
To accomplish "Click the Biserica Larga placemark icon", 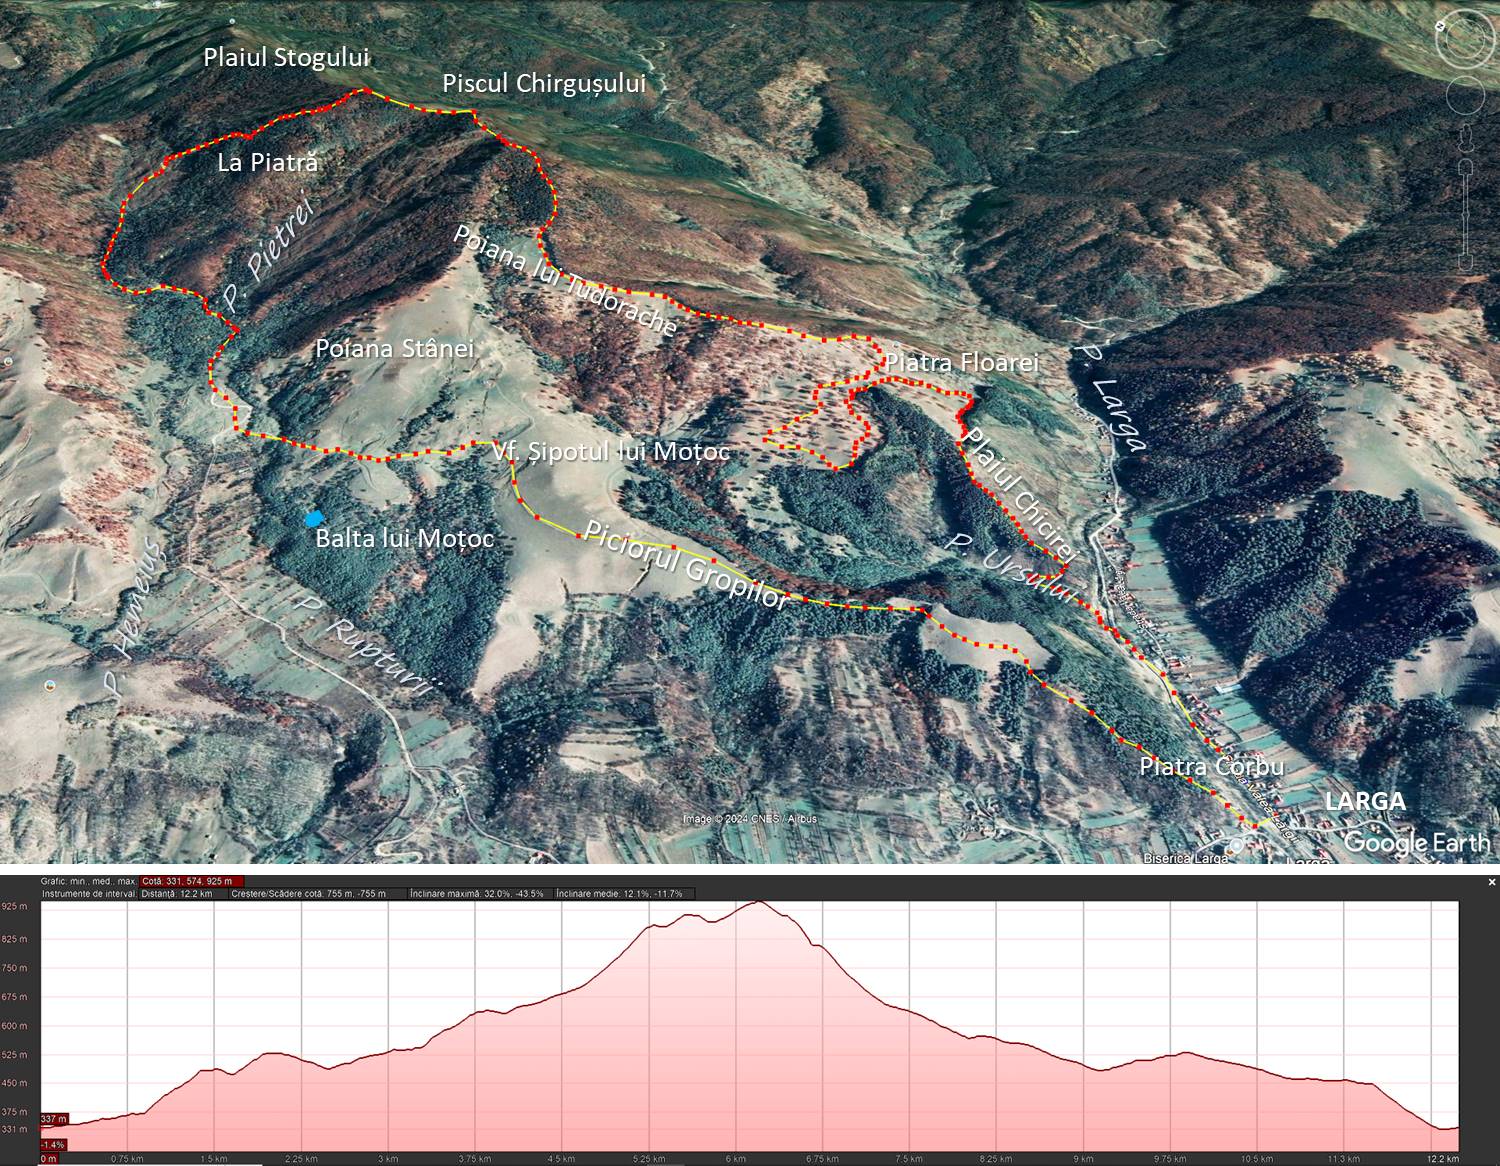I will point(1237,846).
